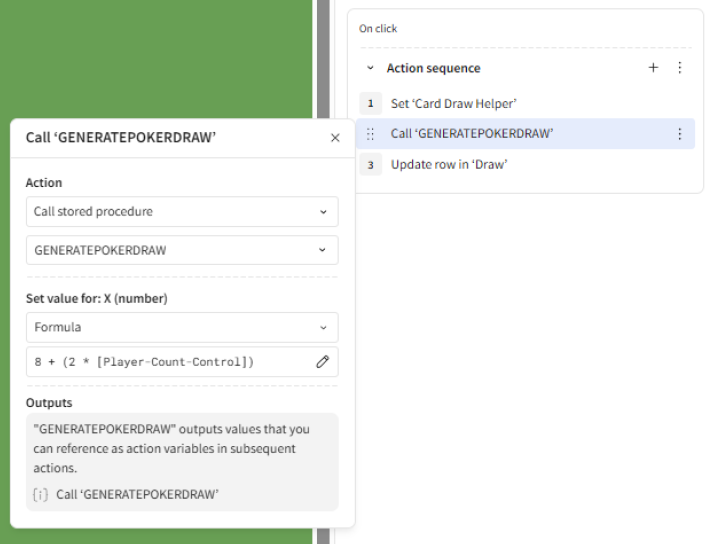Click the action variable icon in Outputs
This screenshot has height=544, width=708.
coord(40,494)
